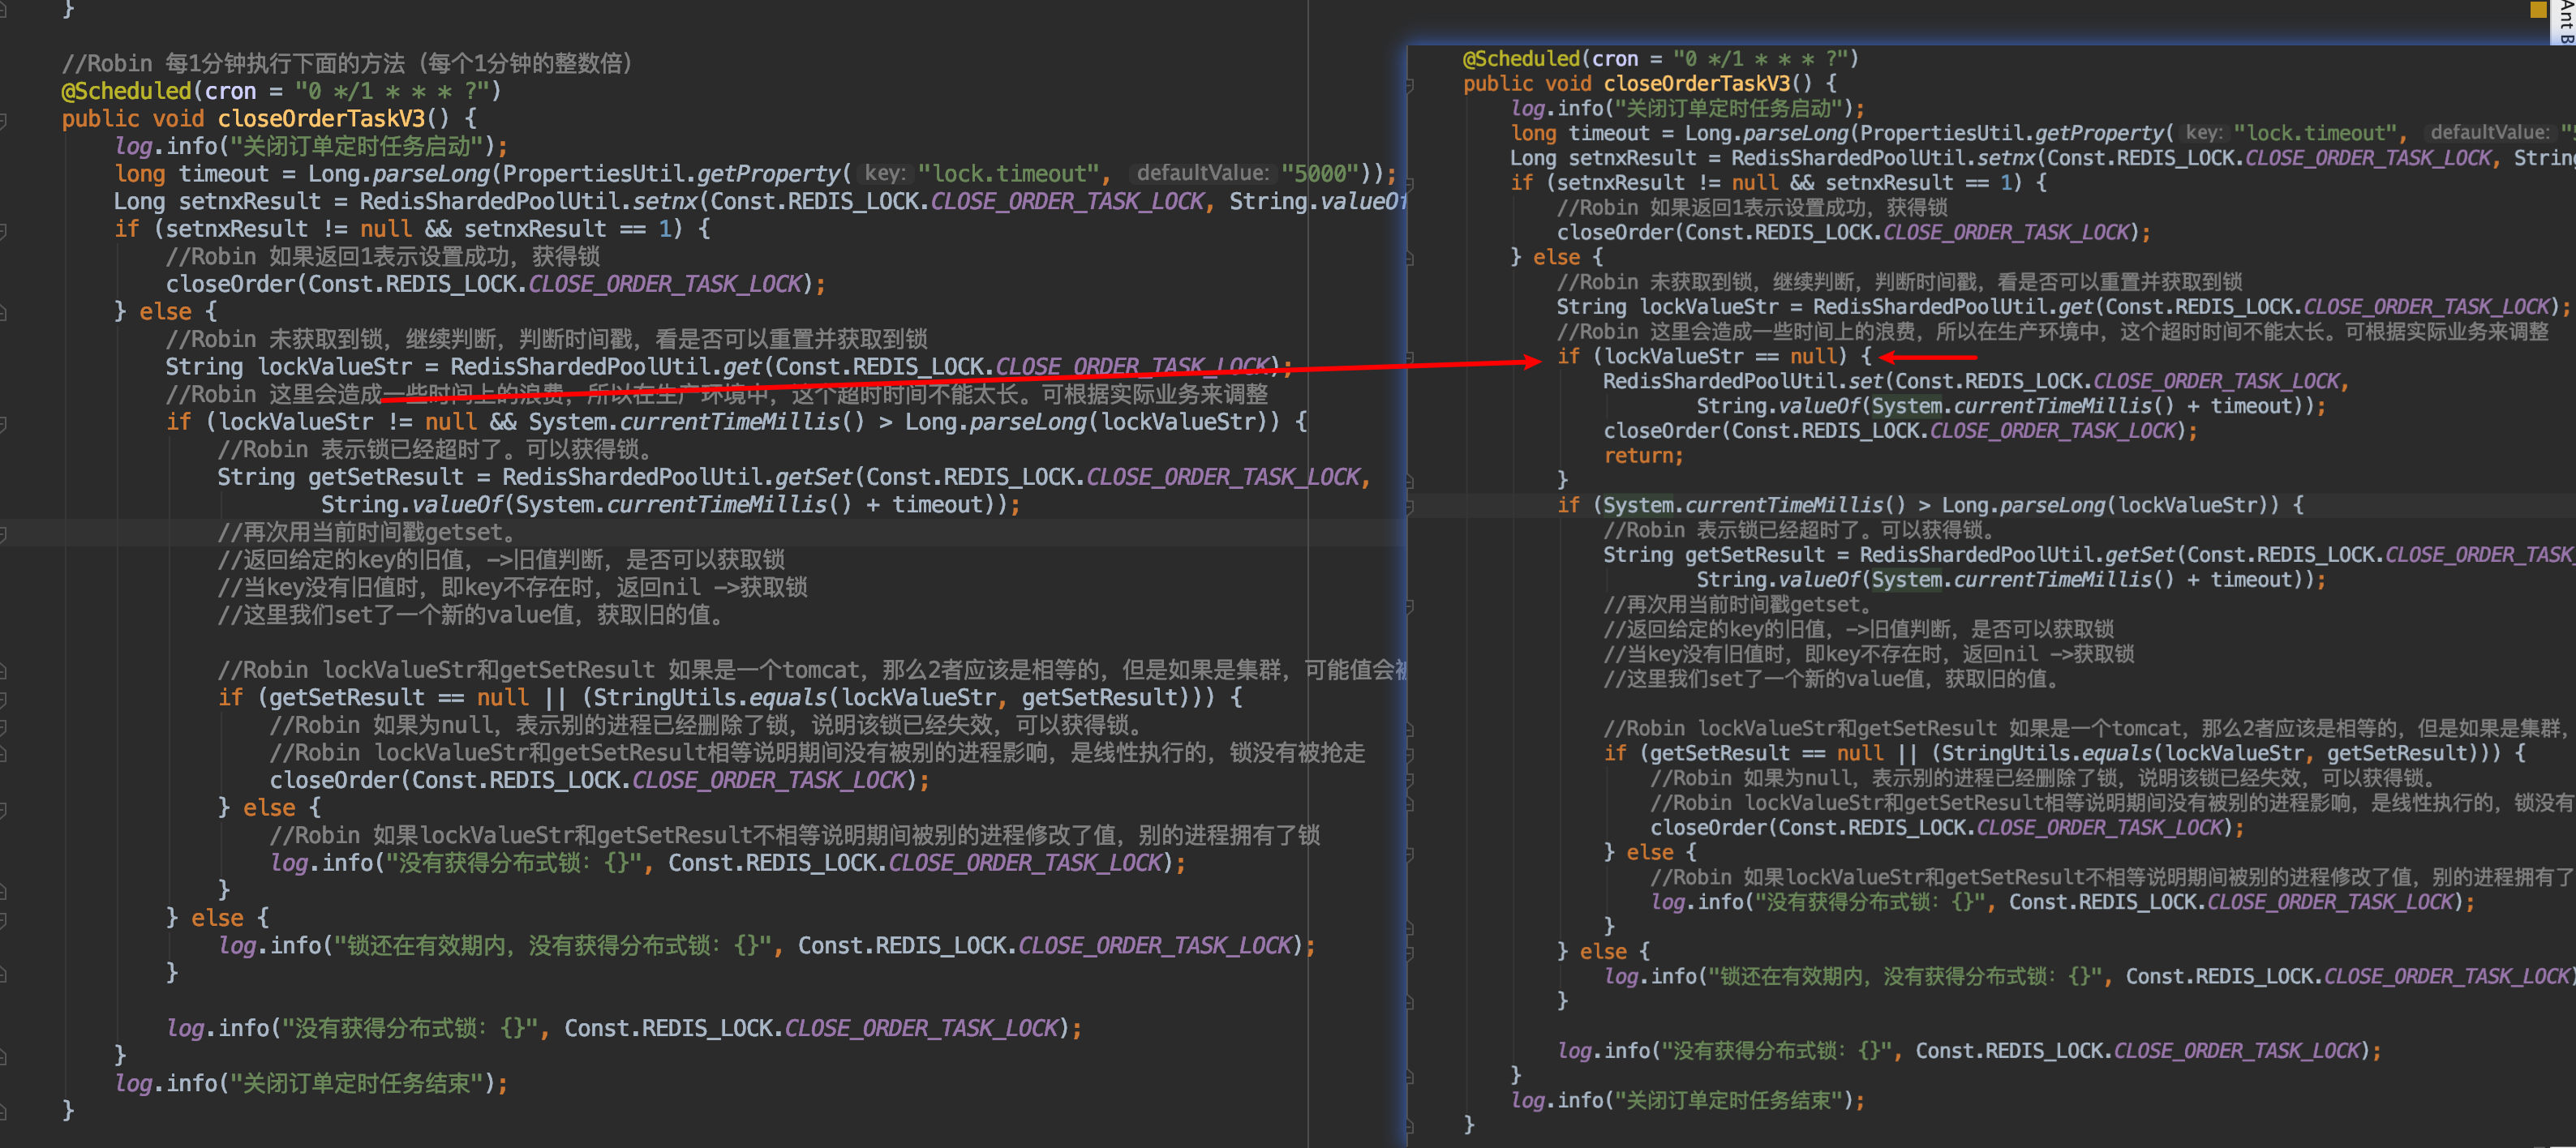Image resolution: width=2576 pixels, height=1148 pixels.
Task: Fold the left pane's 'lockValueStr != null' if block
Action: coord(4,424)
